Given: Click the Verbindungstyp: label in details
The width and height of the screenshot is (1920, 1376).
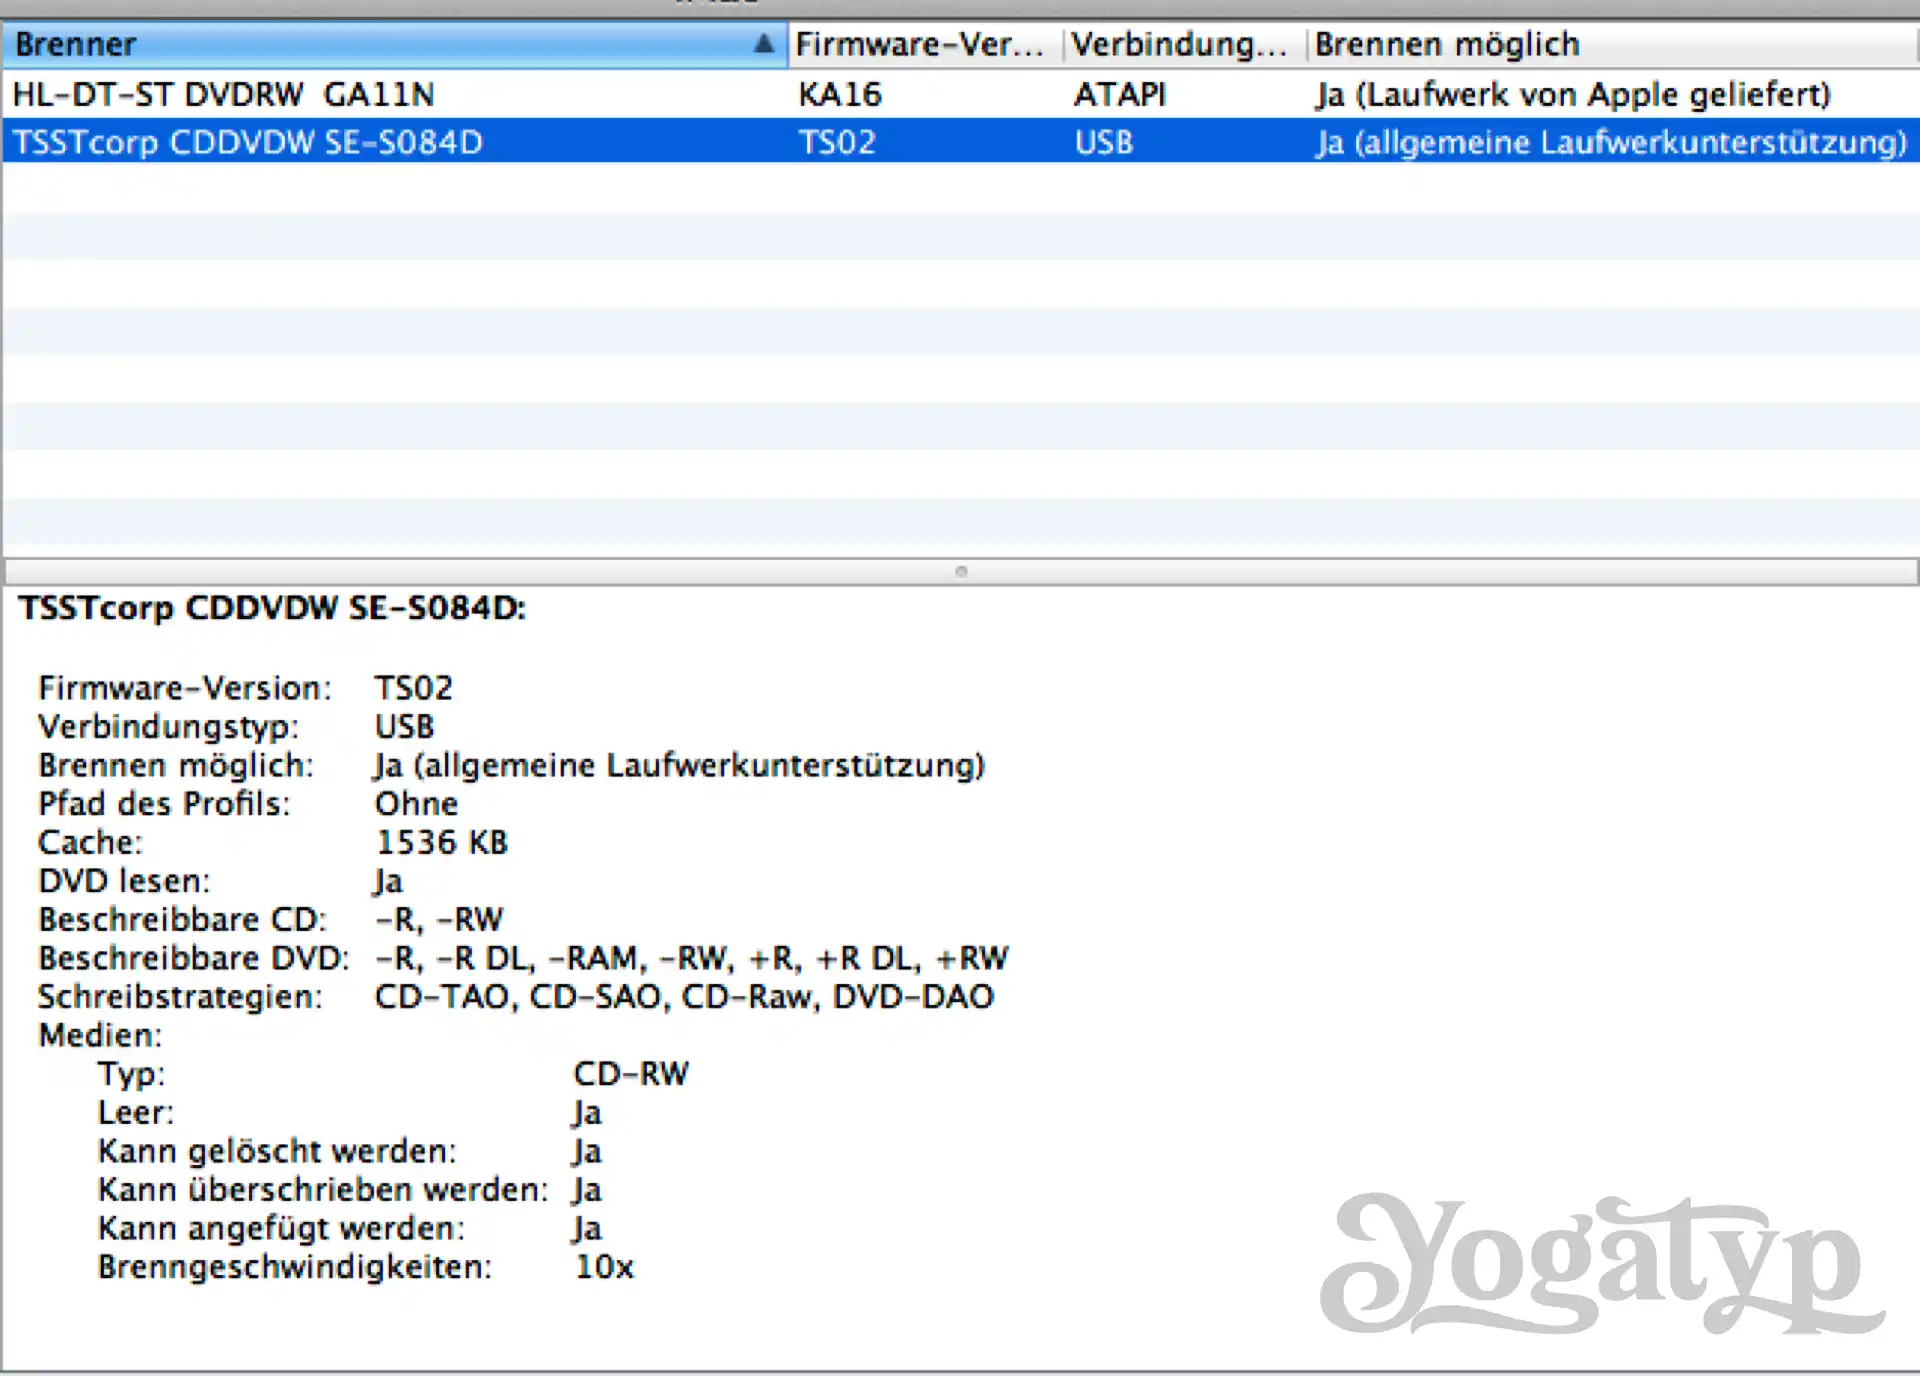Looking at the screenshot, I should click(x=169, y=727).
